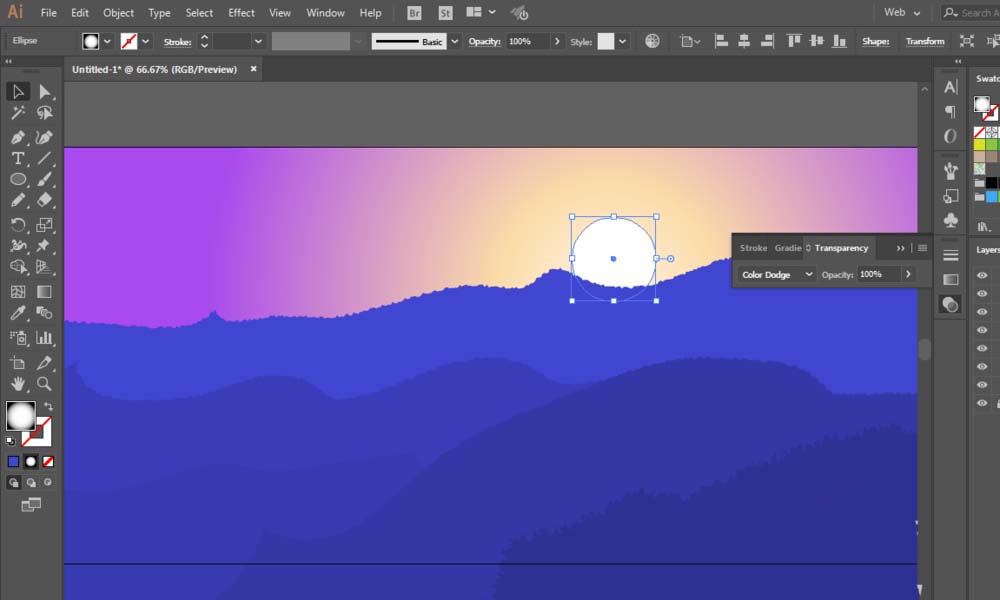The width and height of the screenshot is (1000, 600).
Task: Choose the Lasso tool
Action: [44, 113]
